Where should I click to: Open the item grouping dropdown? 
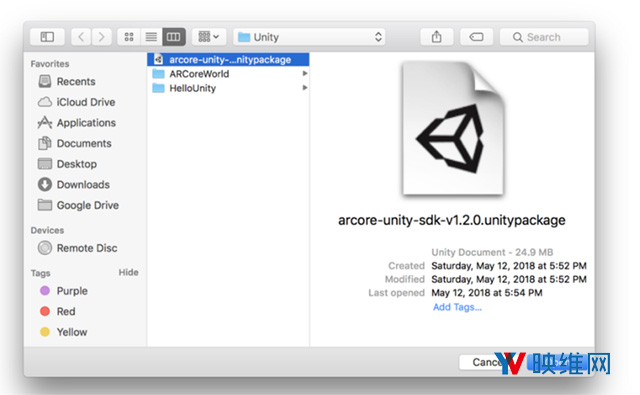tap(209, 37)
